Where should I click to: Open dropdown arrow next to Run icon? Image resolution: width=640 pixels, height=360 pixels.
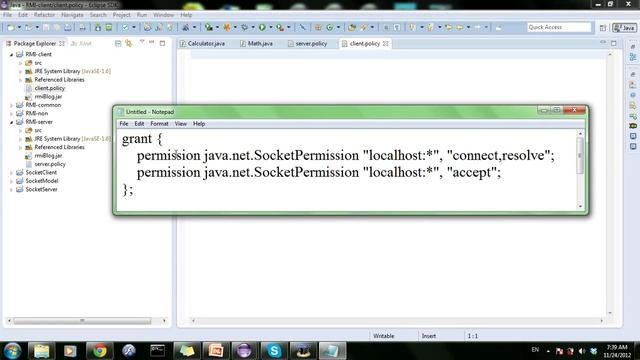pos(270,27)
